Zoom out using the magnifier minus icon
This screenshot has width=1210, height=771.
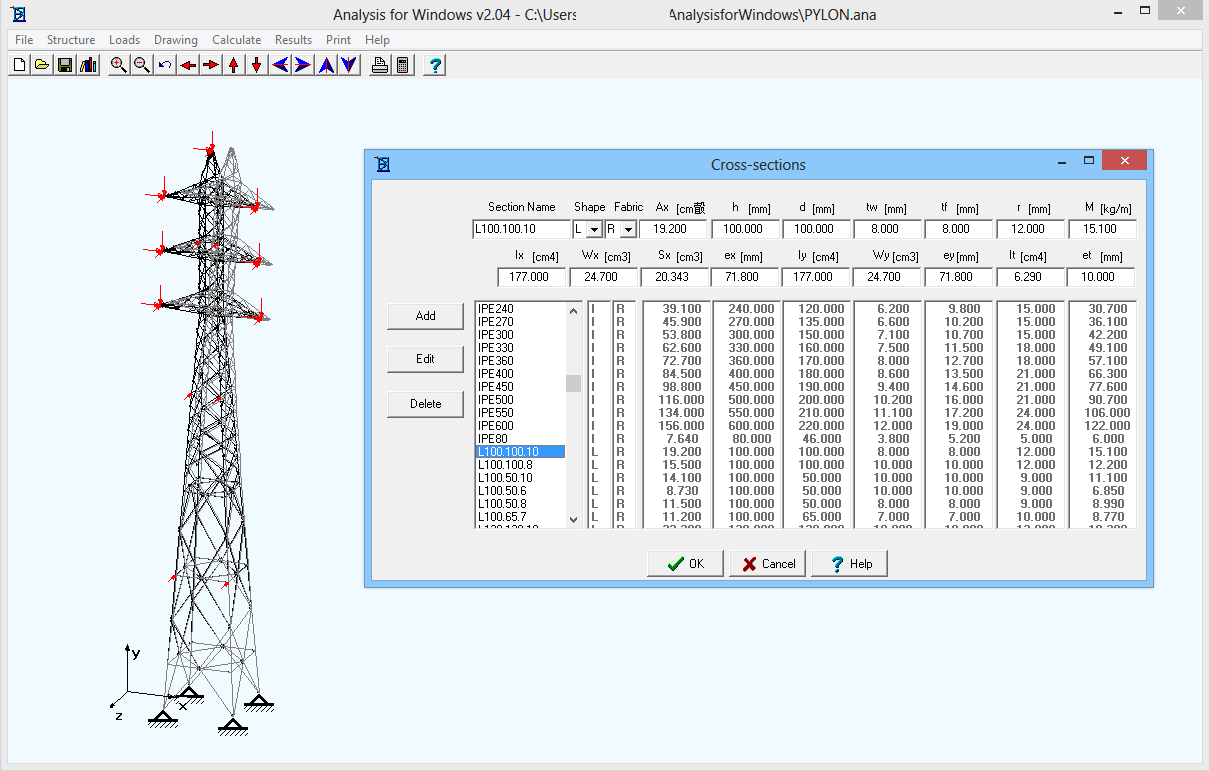point(141,65)
